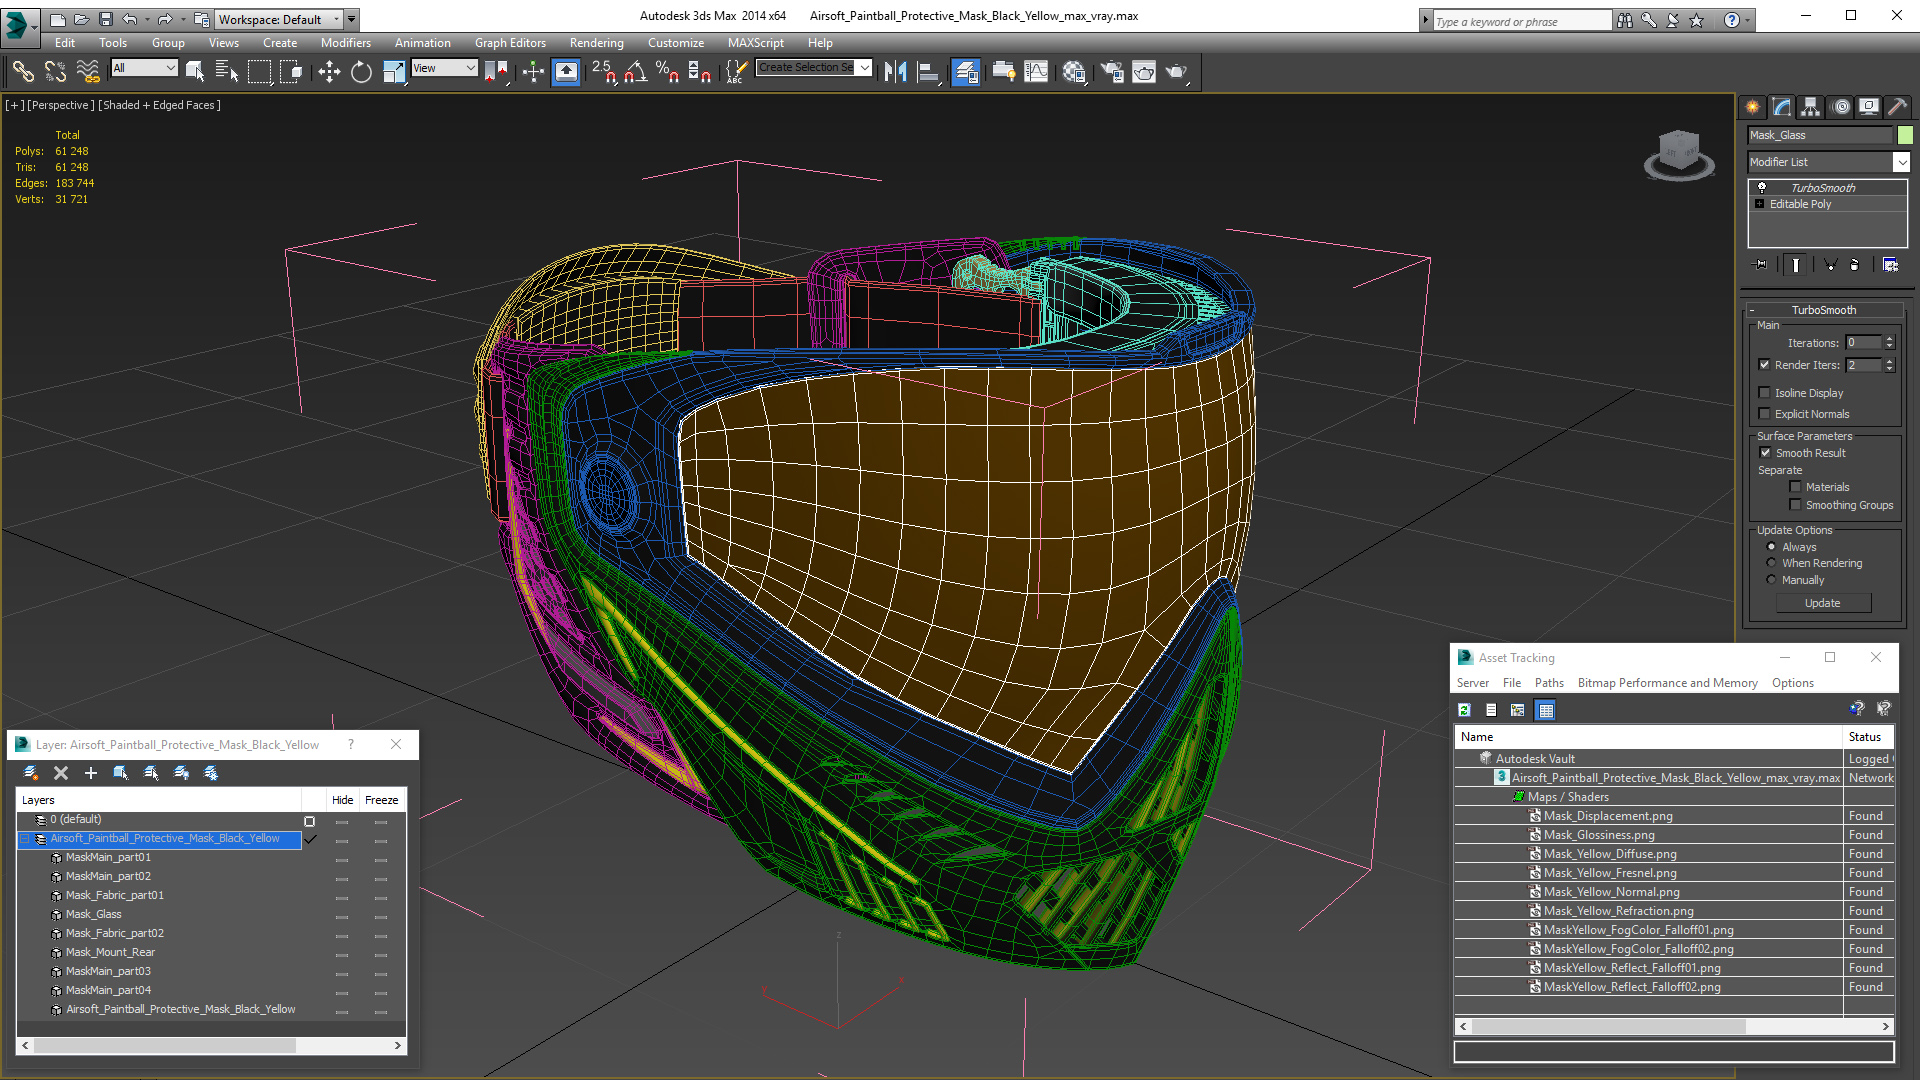Screen dimensions: 1920x1080
Task: Click Refresh icon in Asset Tracking toolbar
Action: pyautogui.click(x=1465, y=710)
